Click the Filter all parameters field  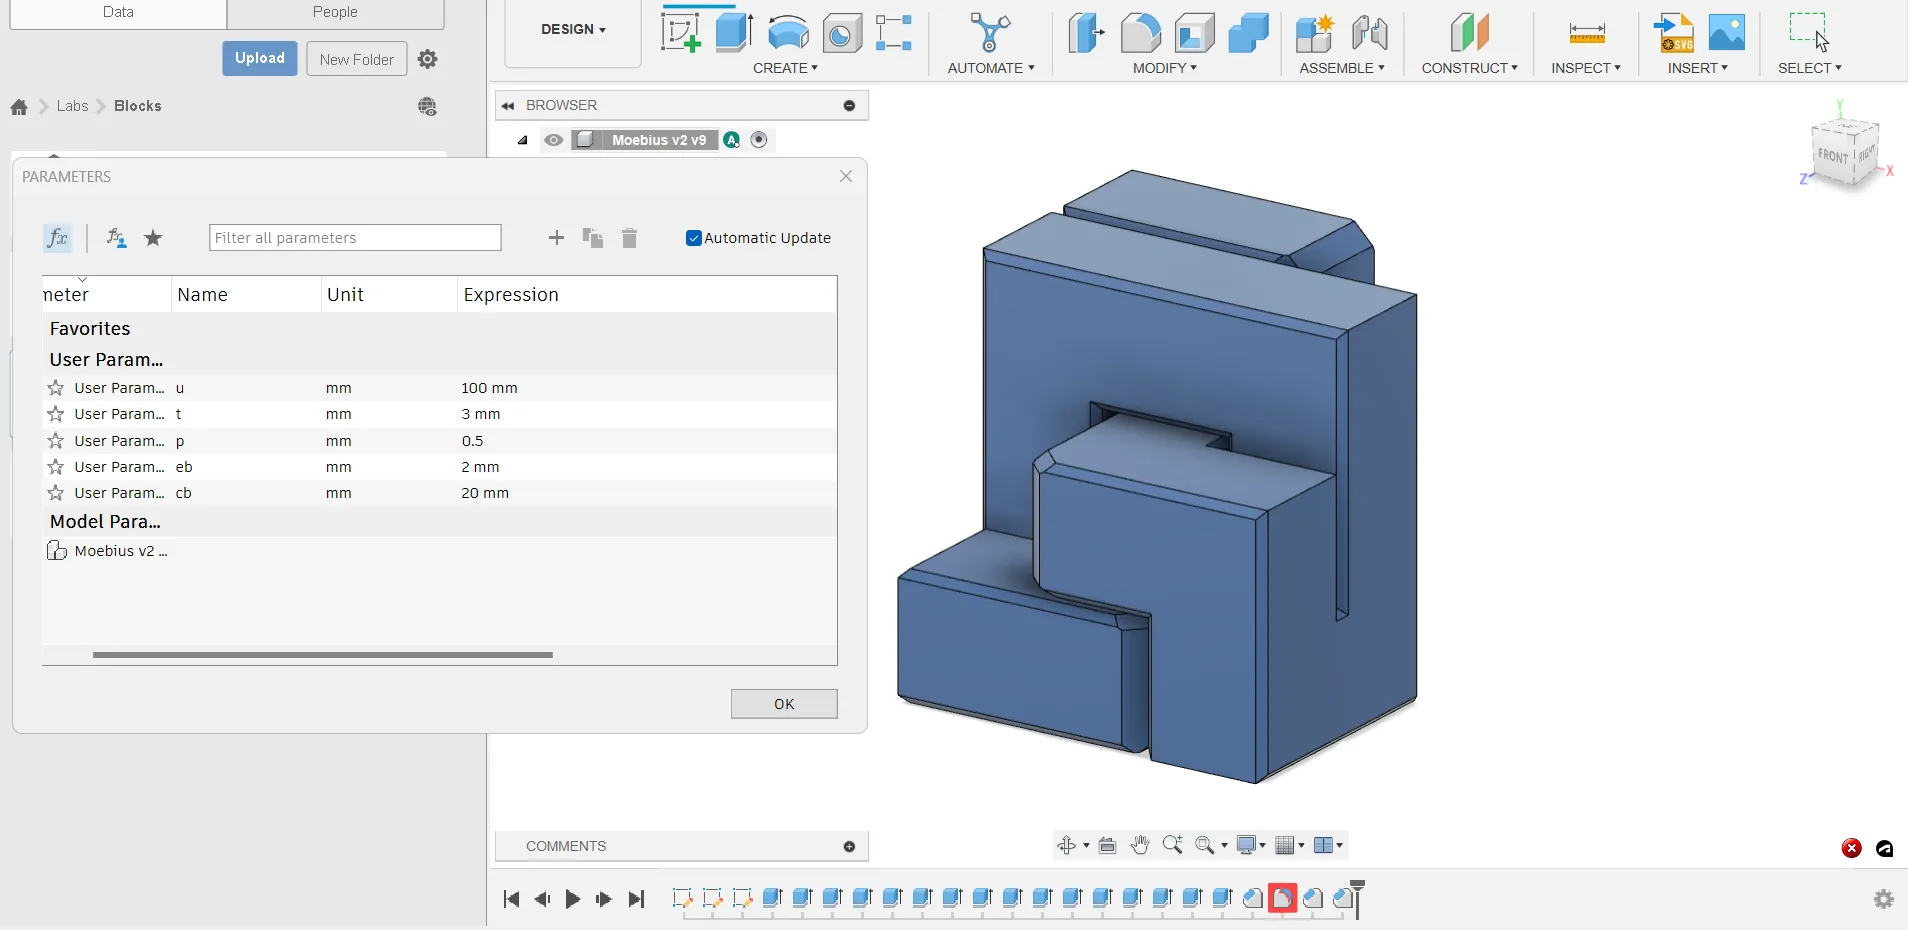(355, 238)
